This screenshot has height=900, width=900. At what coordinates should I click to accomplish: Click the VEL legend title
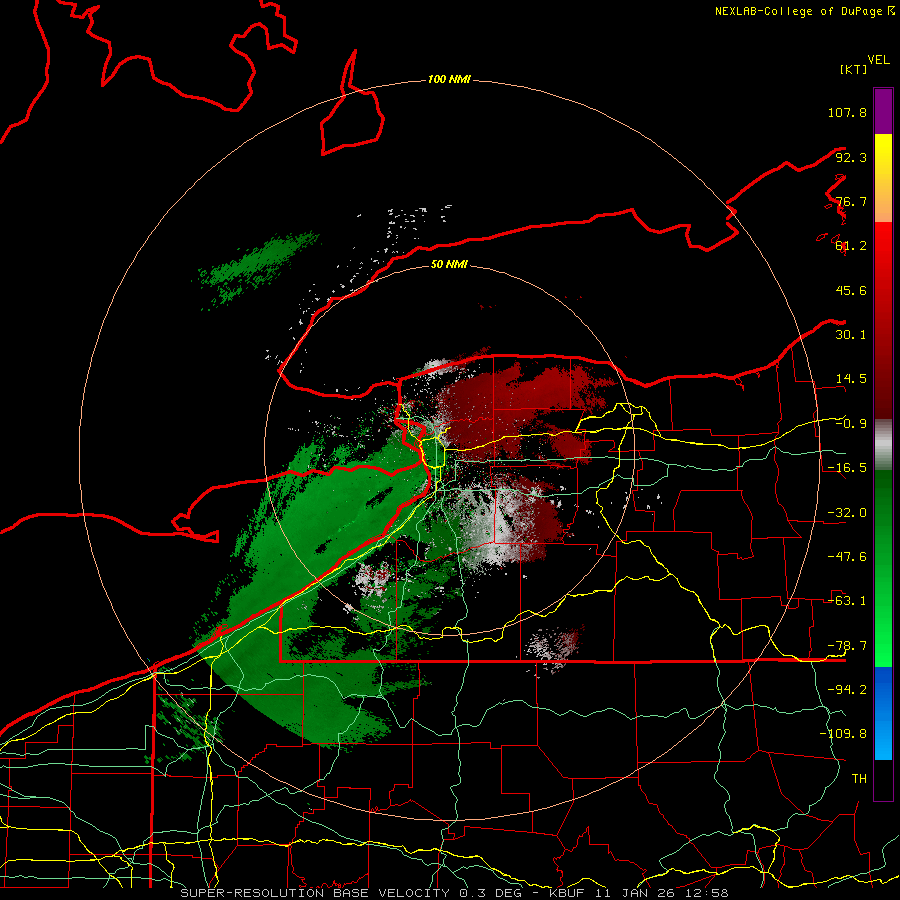point(878,60)
